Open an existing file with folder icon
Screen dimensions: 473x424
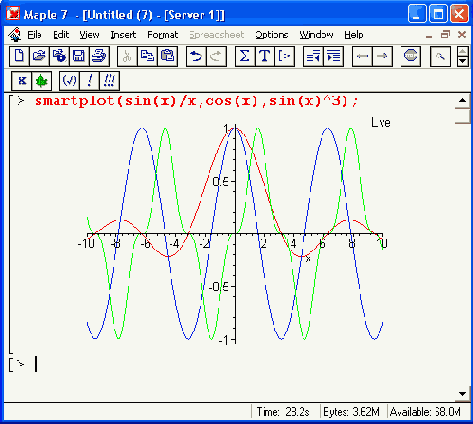coord(39,56)
